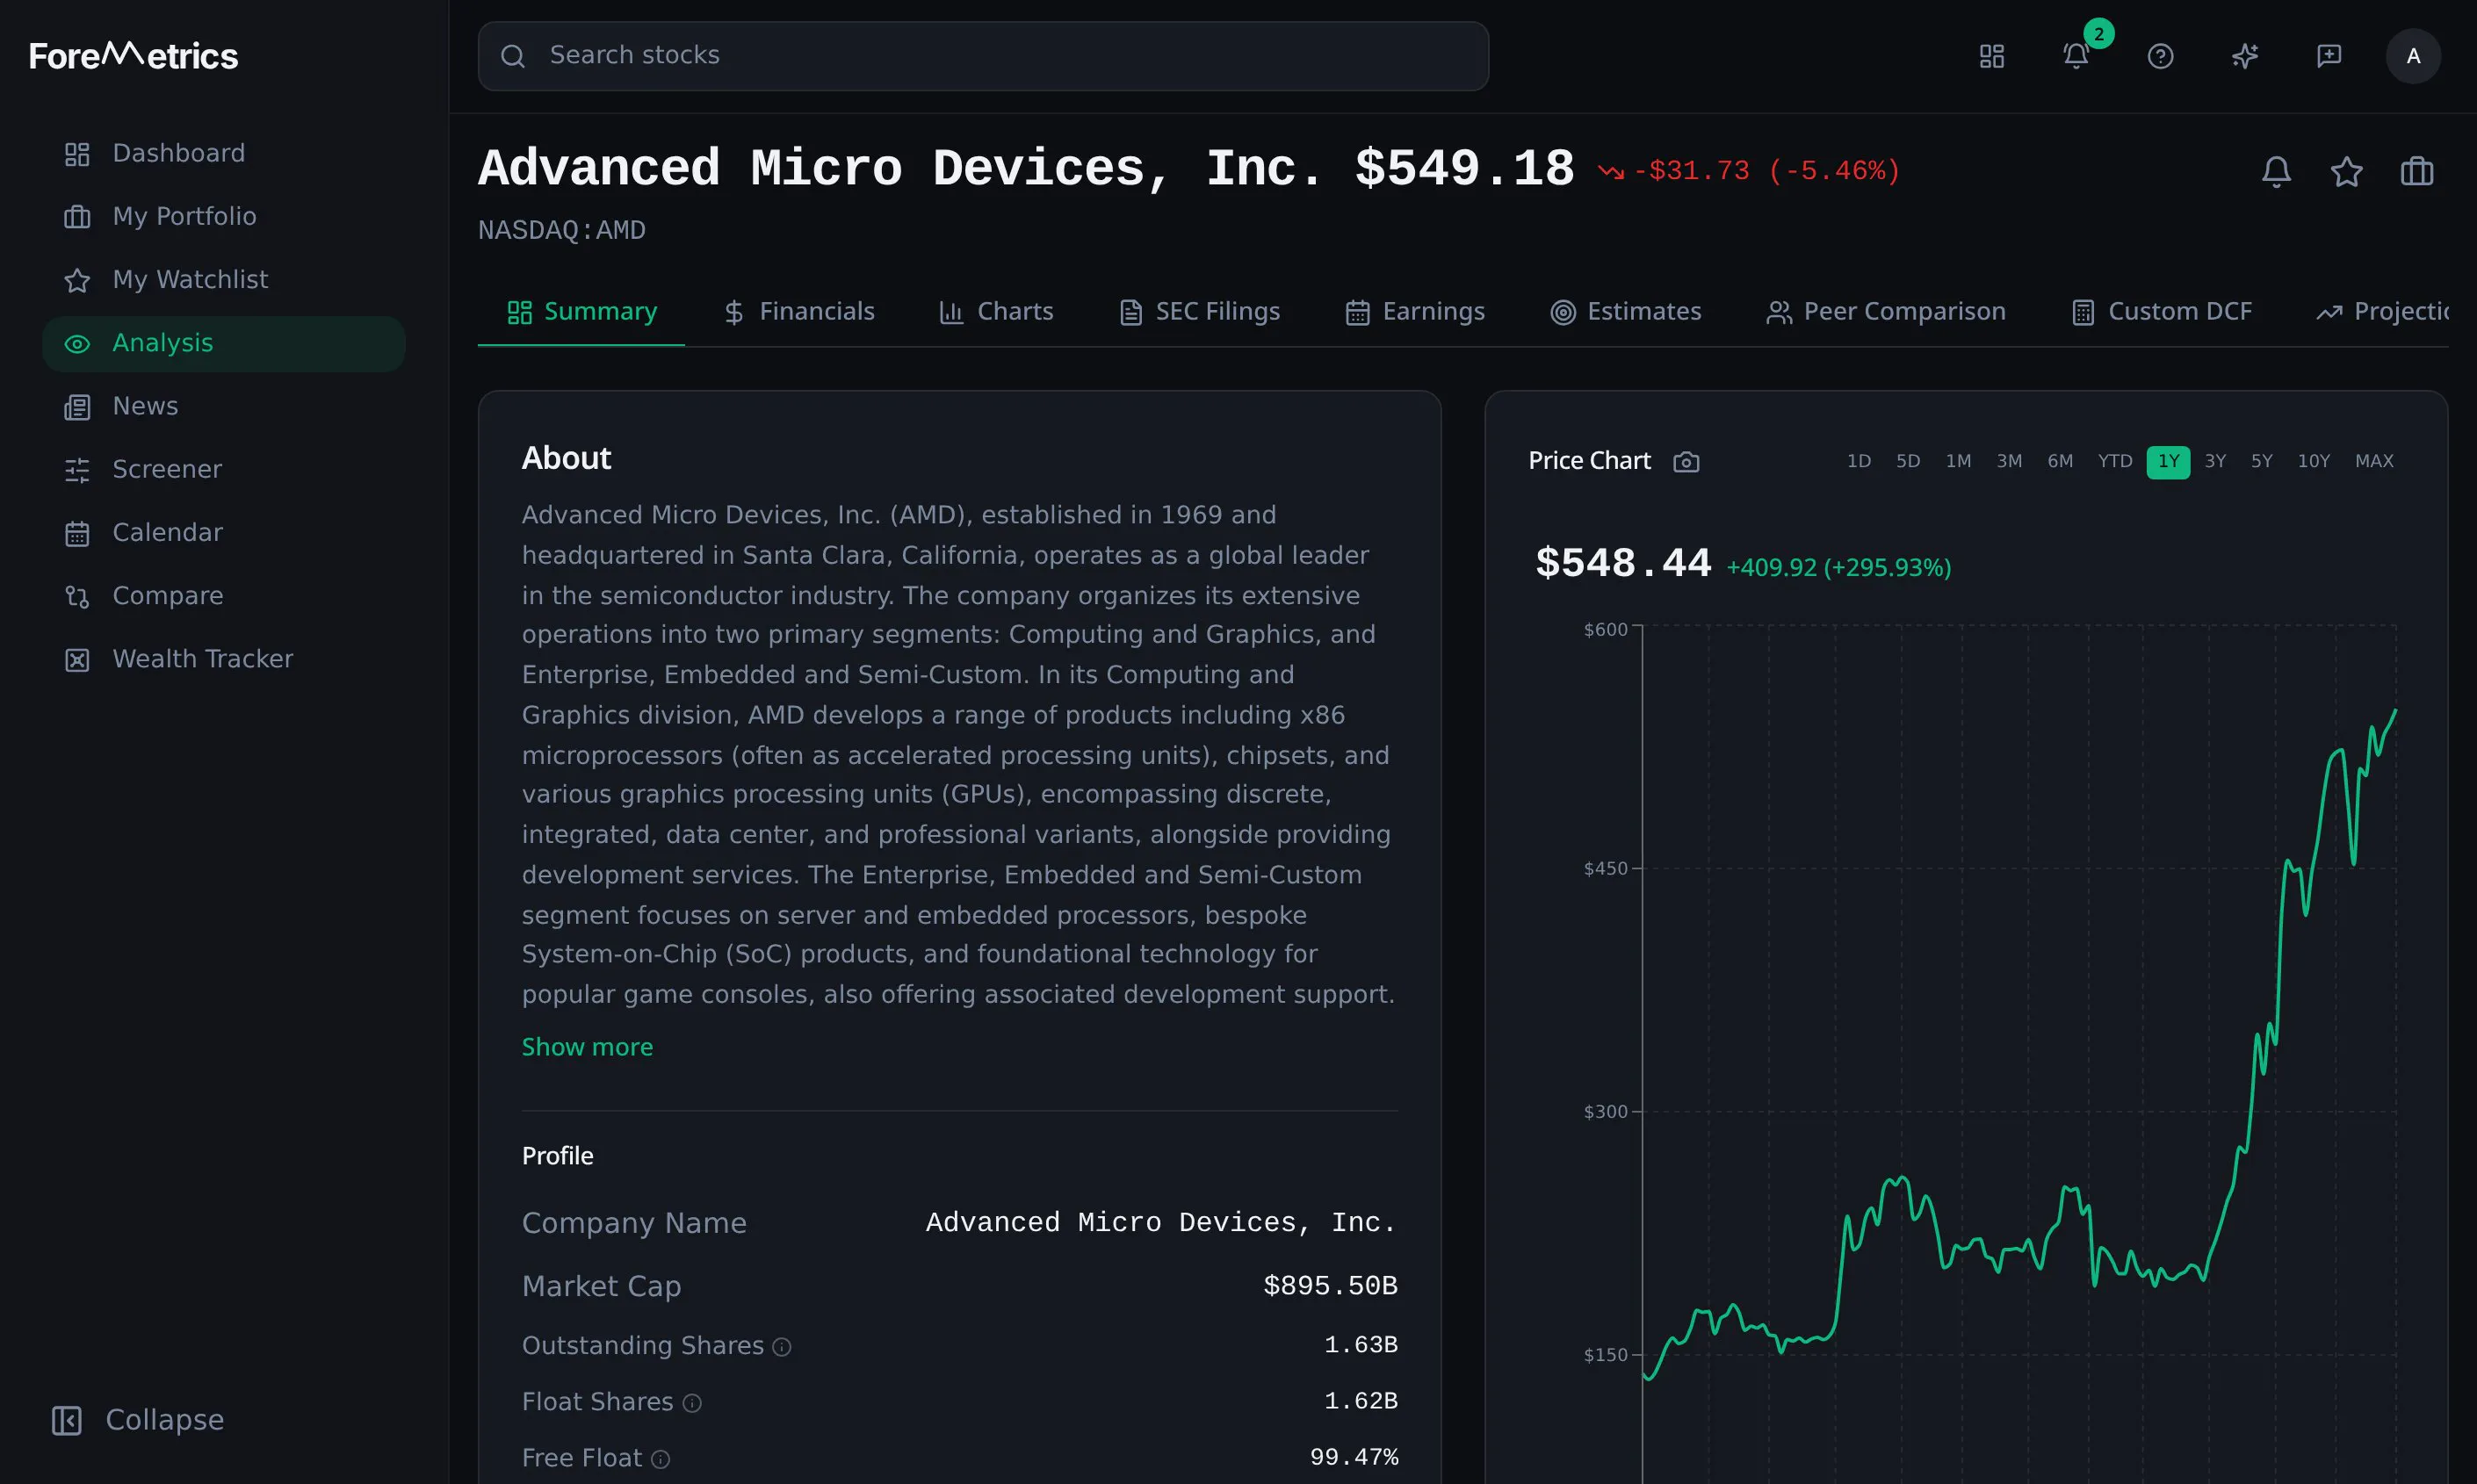Open the help question-mark icon
The width and height of the screenshot is (2477, 1484).
click(2160, 56)
